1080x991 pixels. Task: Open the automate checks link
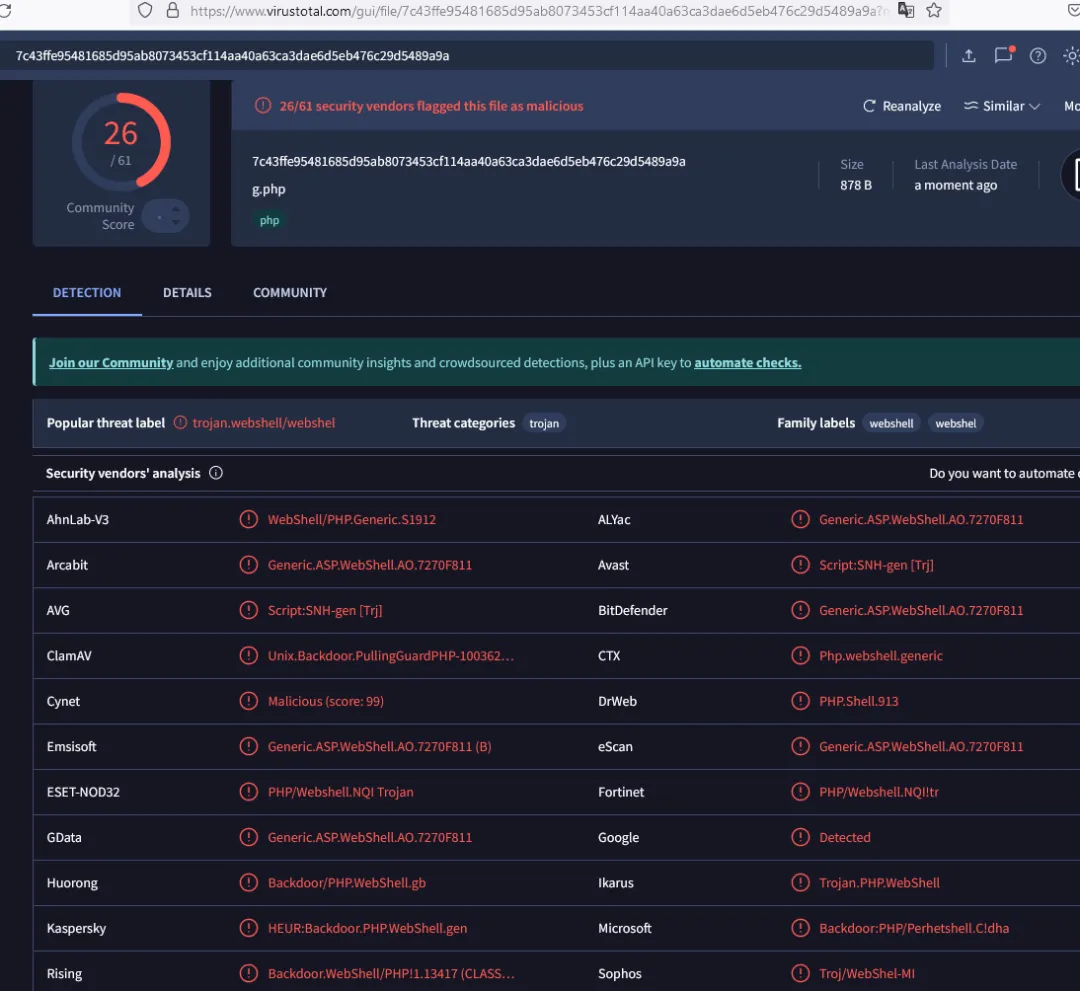pos(747,363)
